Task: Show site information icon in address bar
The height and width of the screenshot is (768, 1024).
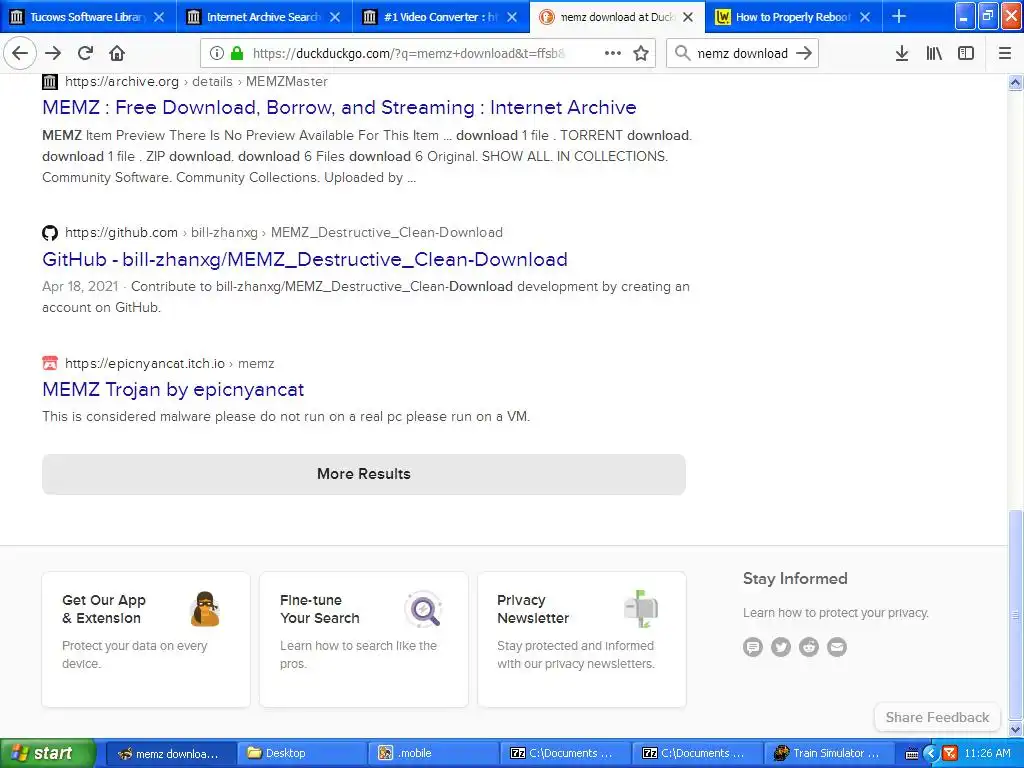Action: coord(216,53)
